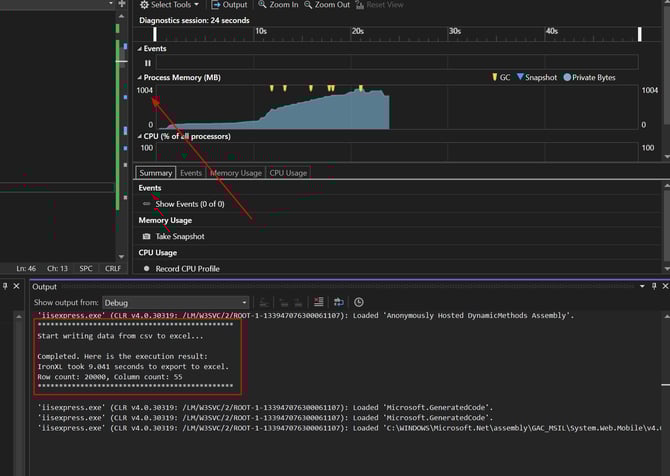Click diagnostics summary scroll down arrow
Screen dimensions: 670x476
667,269
